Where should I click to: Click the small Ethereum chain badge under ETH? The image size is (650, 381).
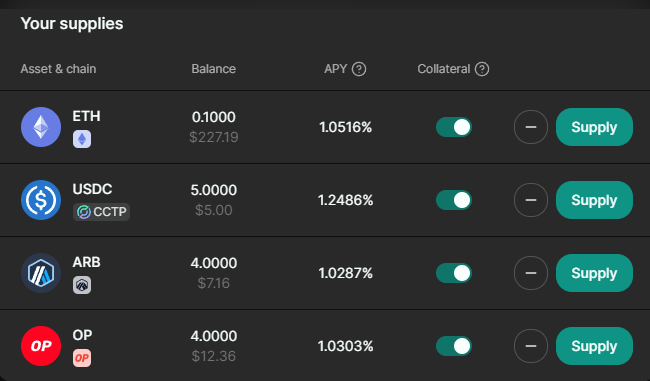click(x=82, y=139)
